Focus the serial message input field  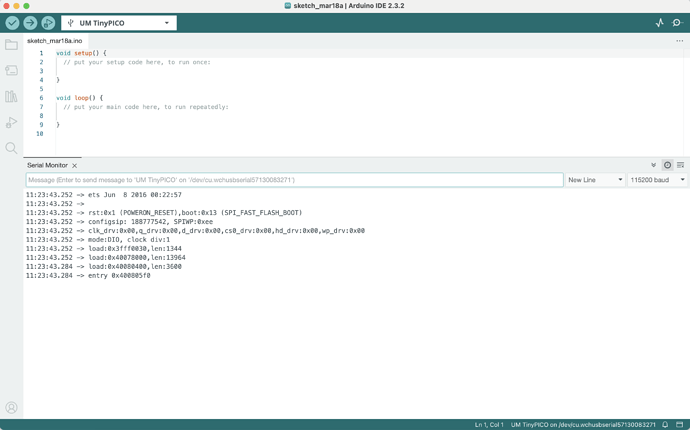[x=294, y=180]
